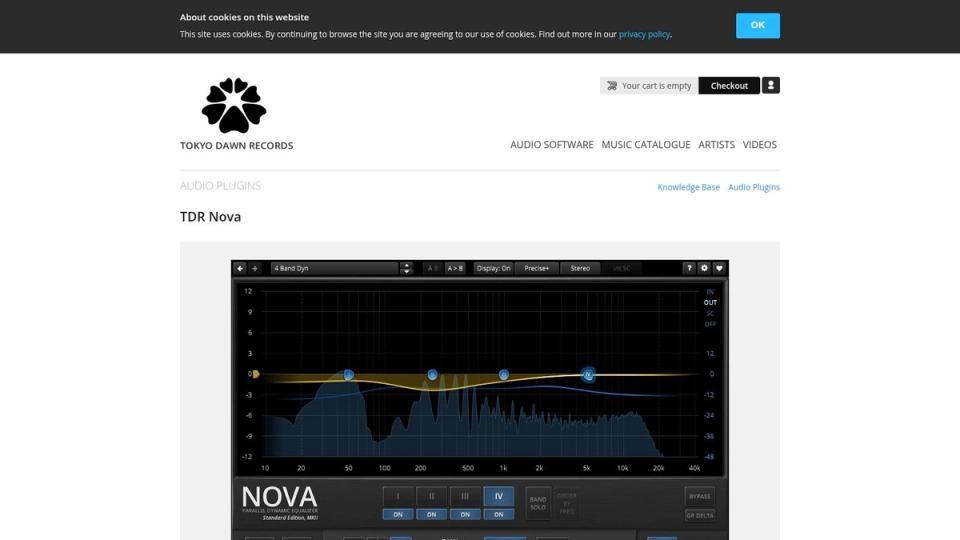Click band III node near 1k
The image size is (960, 540).
pyautogui.click(x=503, y=375)
